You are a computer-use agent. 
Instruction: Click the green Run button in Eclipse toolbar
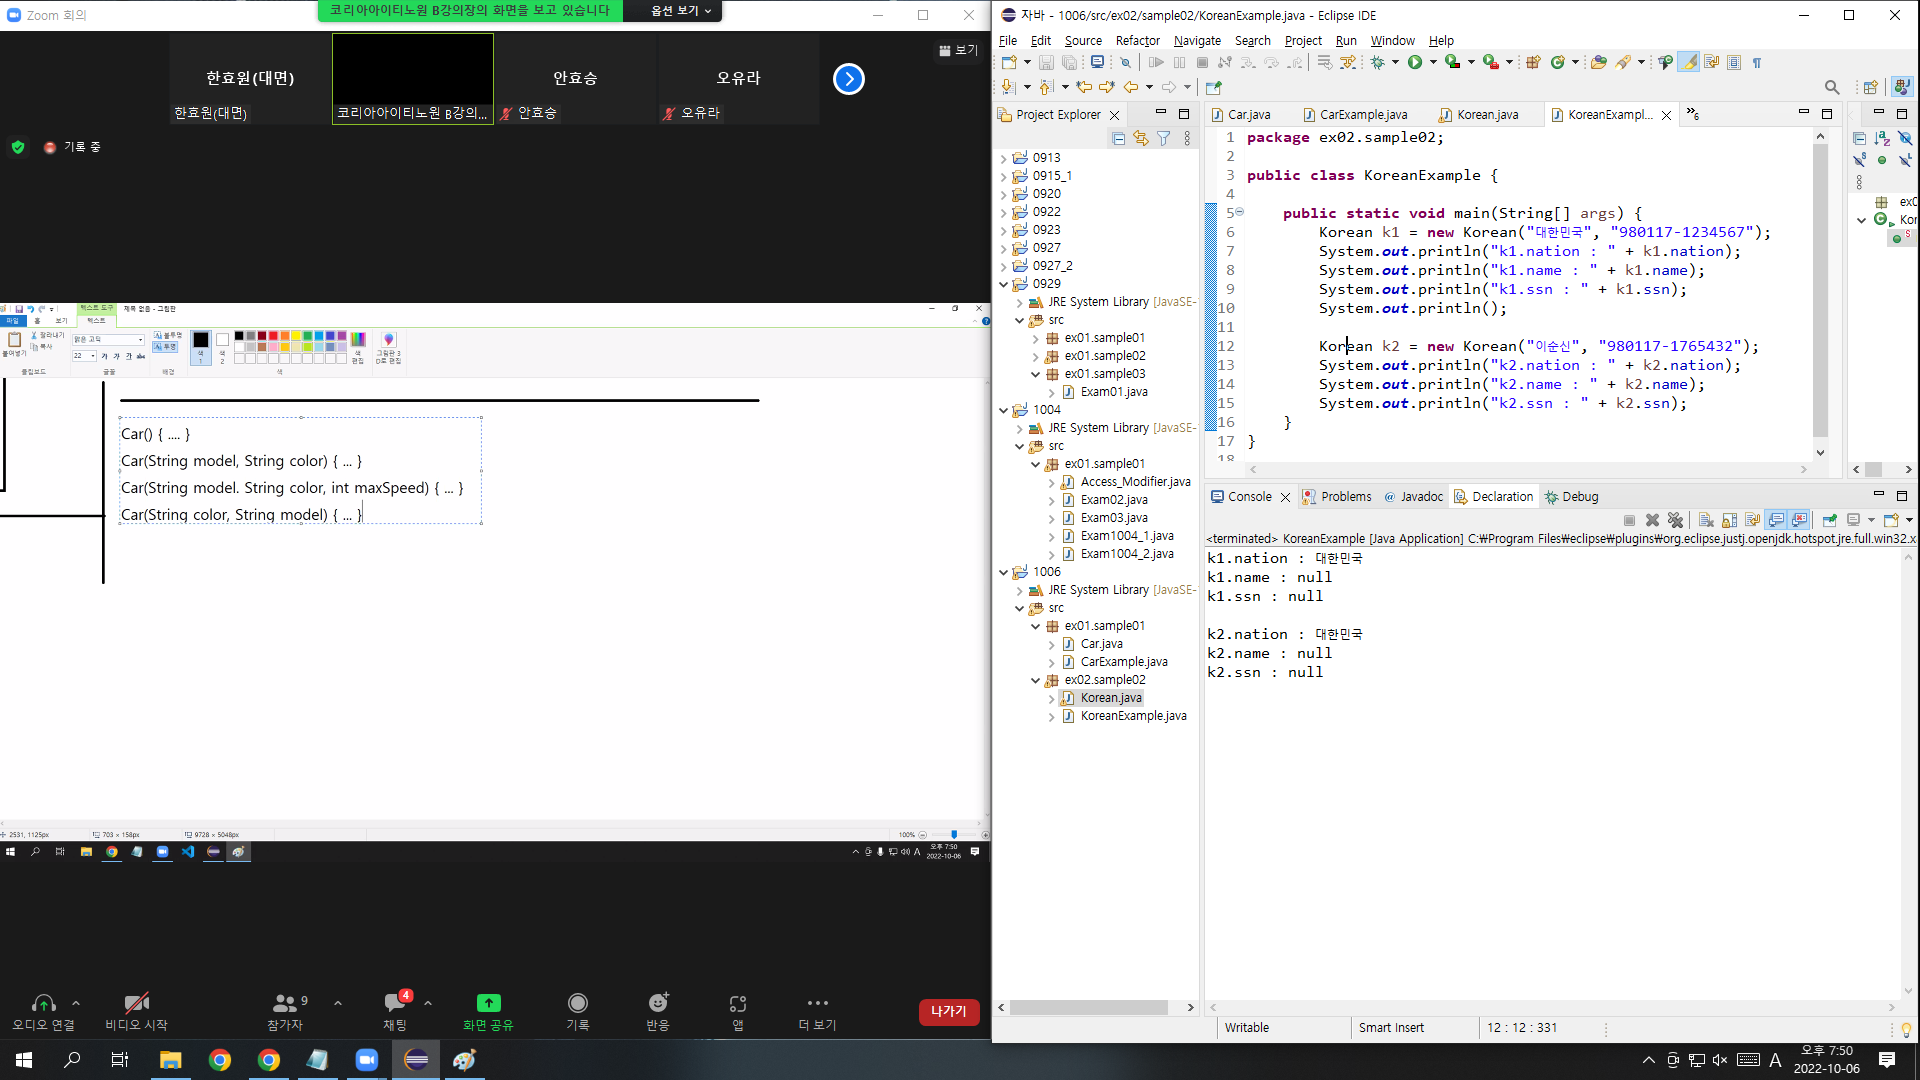(x=1414, y=62)
